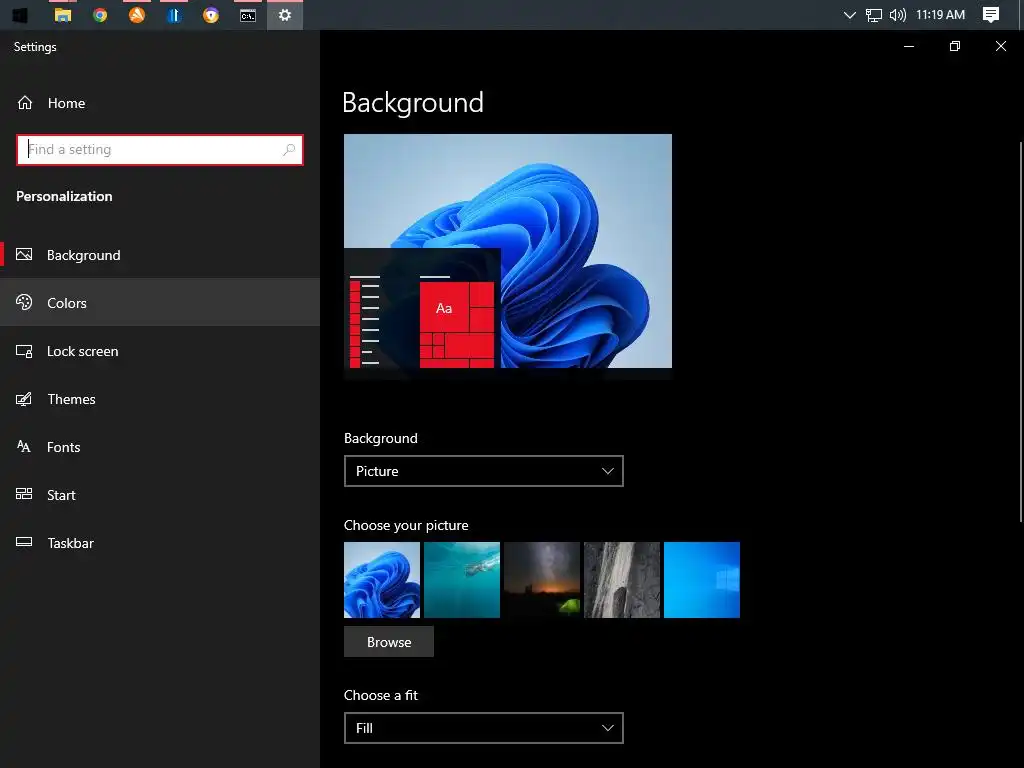Click the vertical scrollbar of Settings window
The image size is (1024, 768).
point(1021,332)
